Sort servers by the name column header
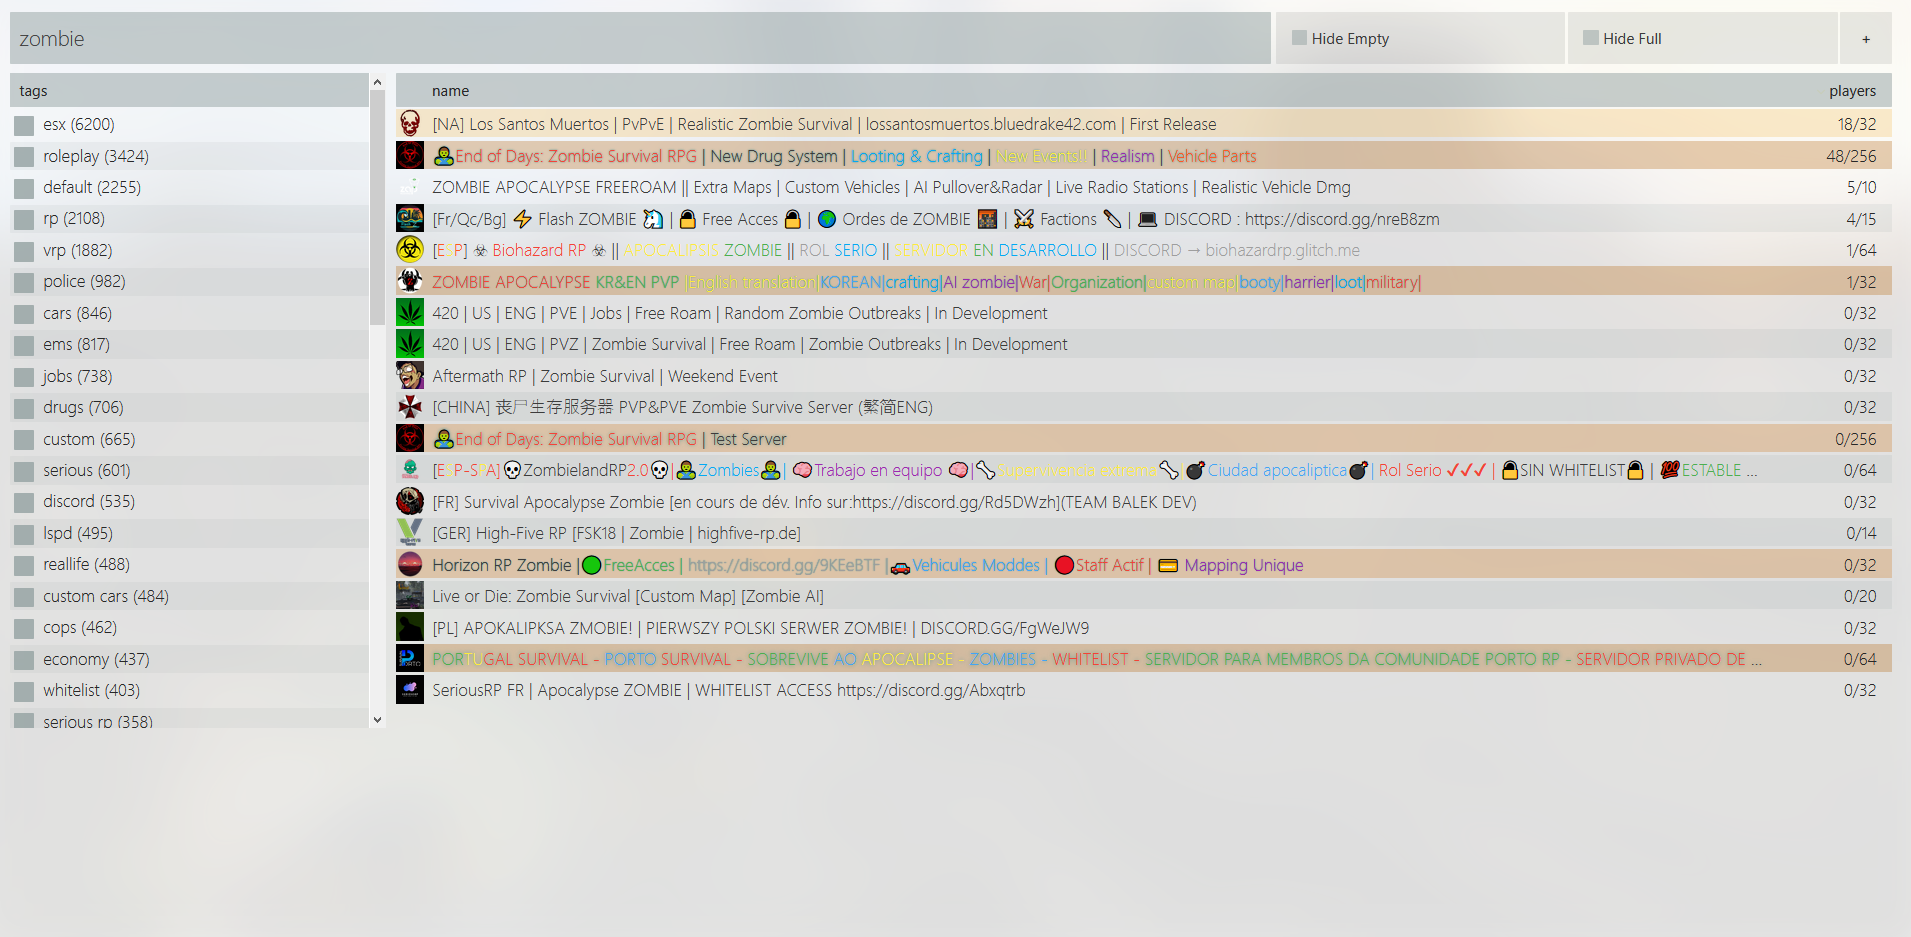 point(450,91)
